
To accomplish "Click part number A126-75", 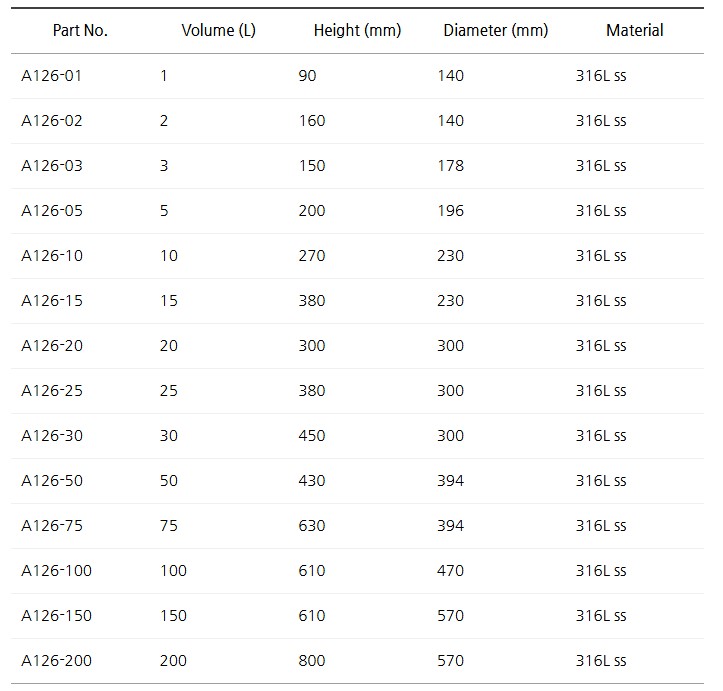I will [52, 526].
